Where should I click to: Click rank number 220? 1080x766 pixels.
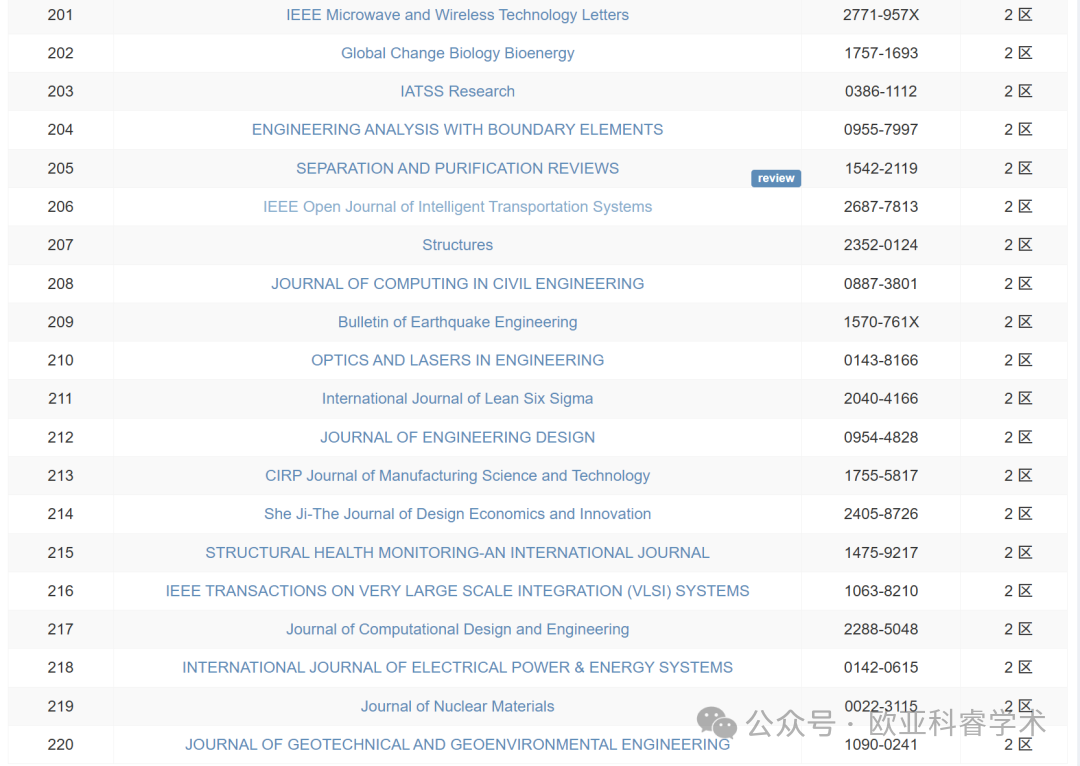pyautogui.click(x=61, y=745)
